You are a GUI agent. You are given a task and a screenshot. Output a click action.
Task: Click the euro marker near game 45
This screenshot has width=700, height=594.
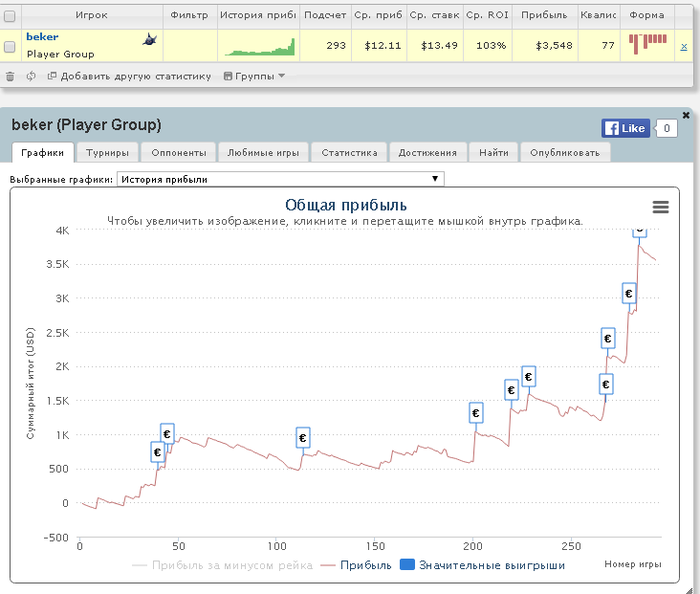(167, 433)
